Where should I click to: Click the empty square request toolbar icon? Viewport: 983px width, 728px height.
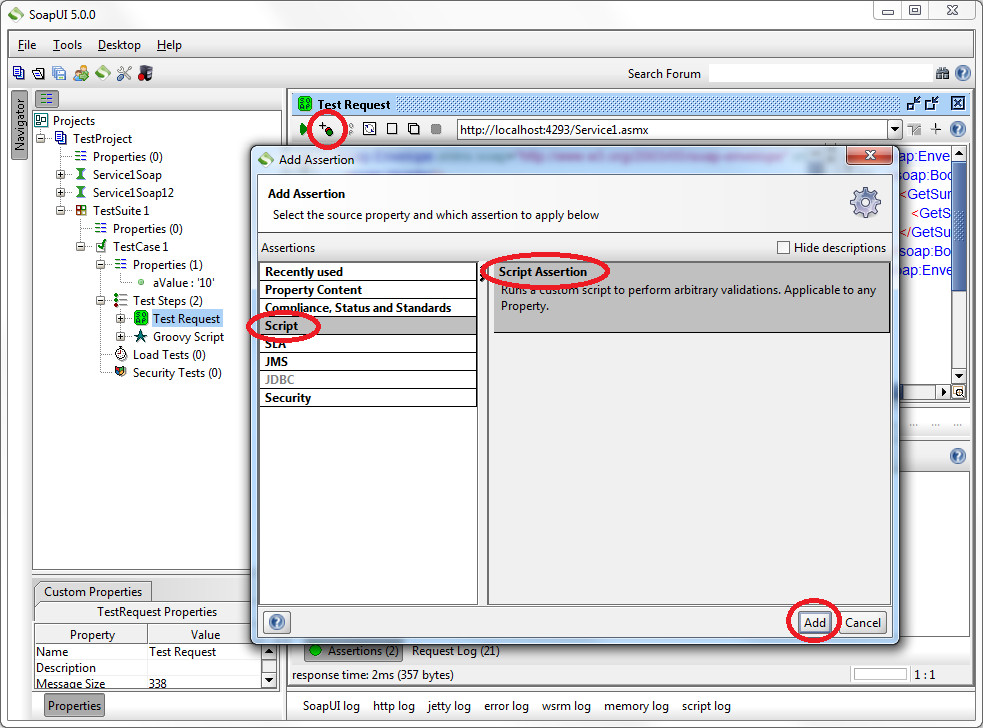click(x=392, y=129)
